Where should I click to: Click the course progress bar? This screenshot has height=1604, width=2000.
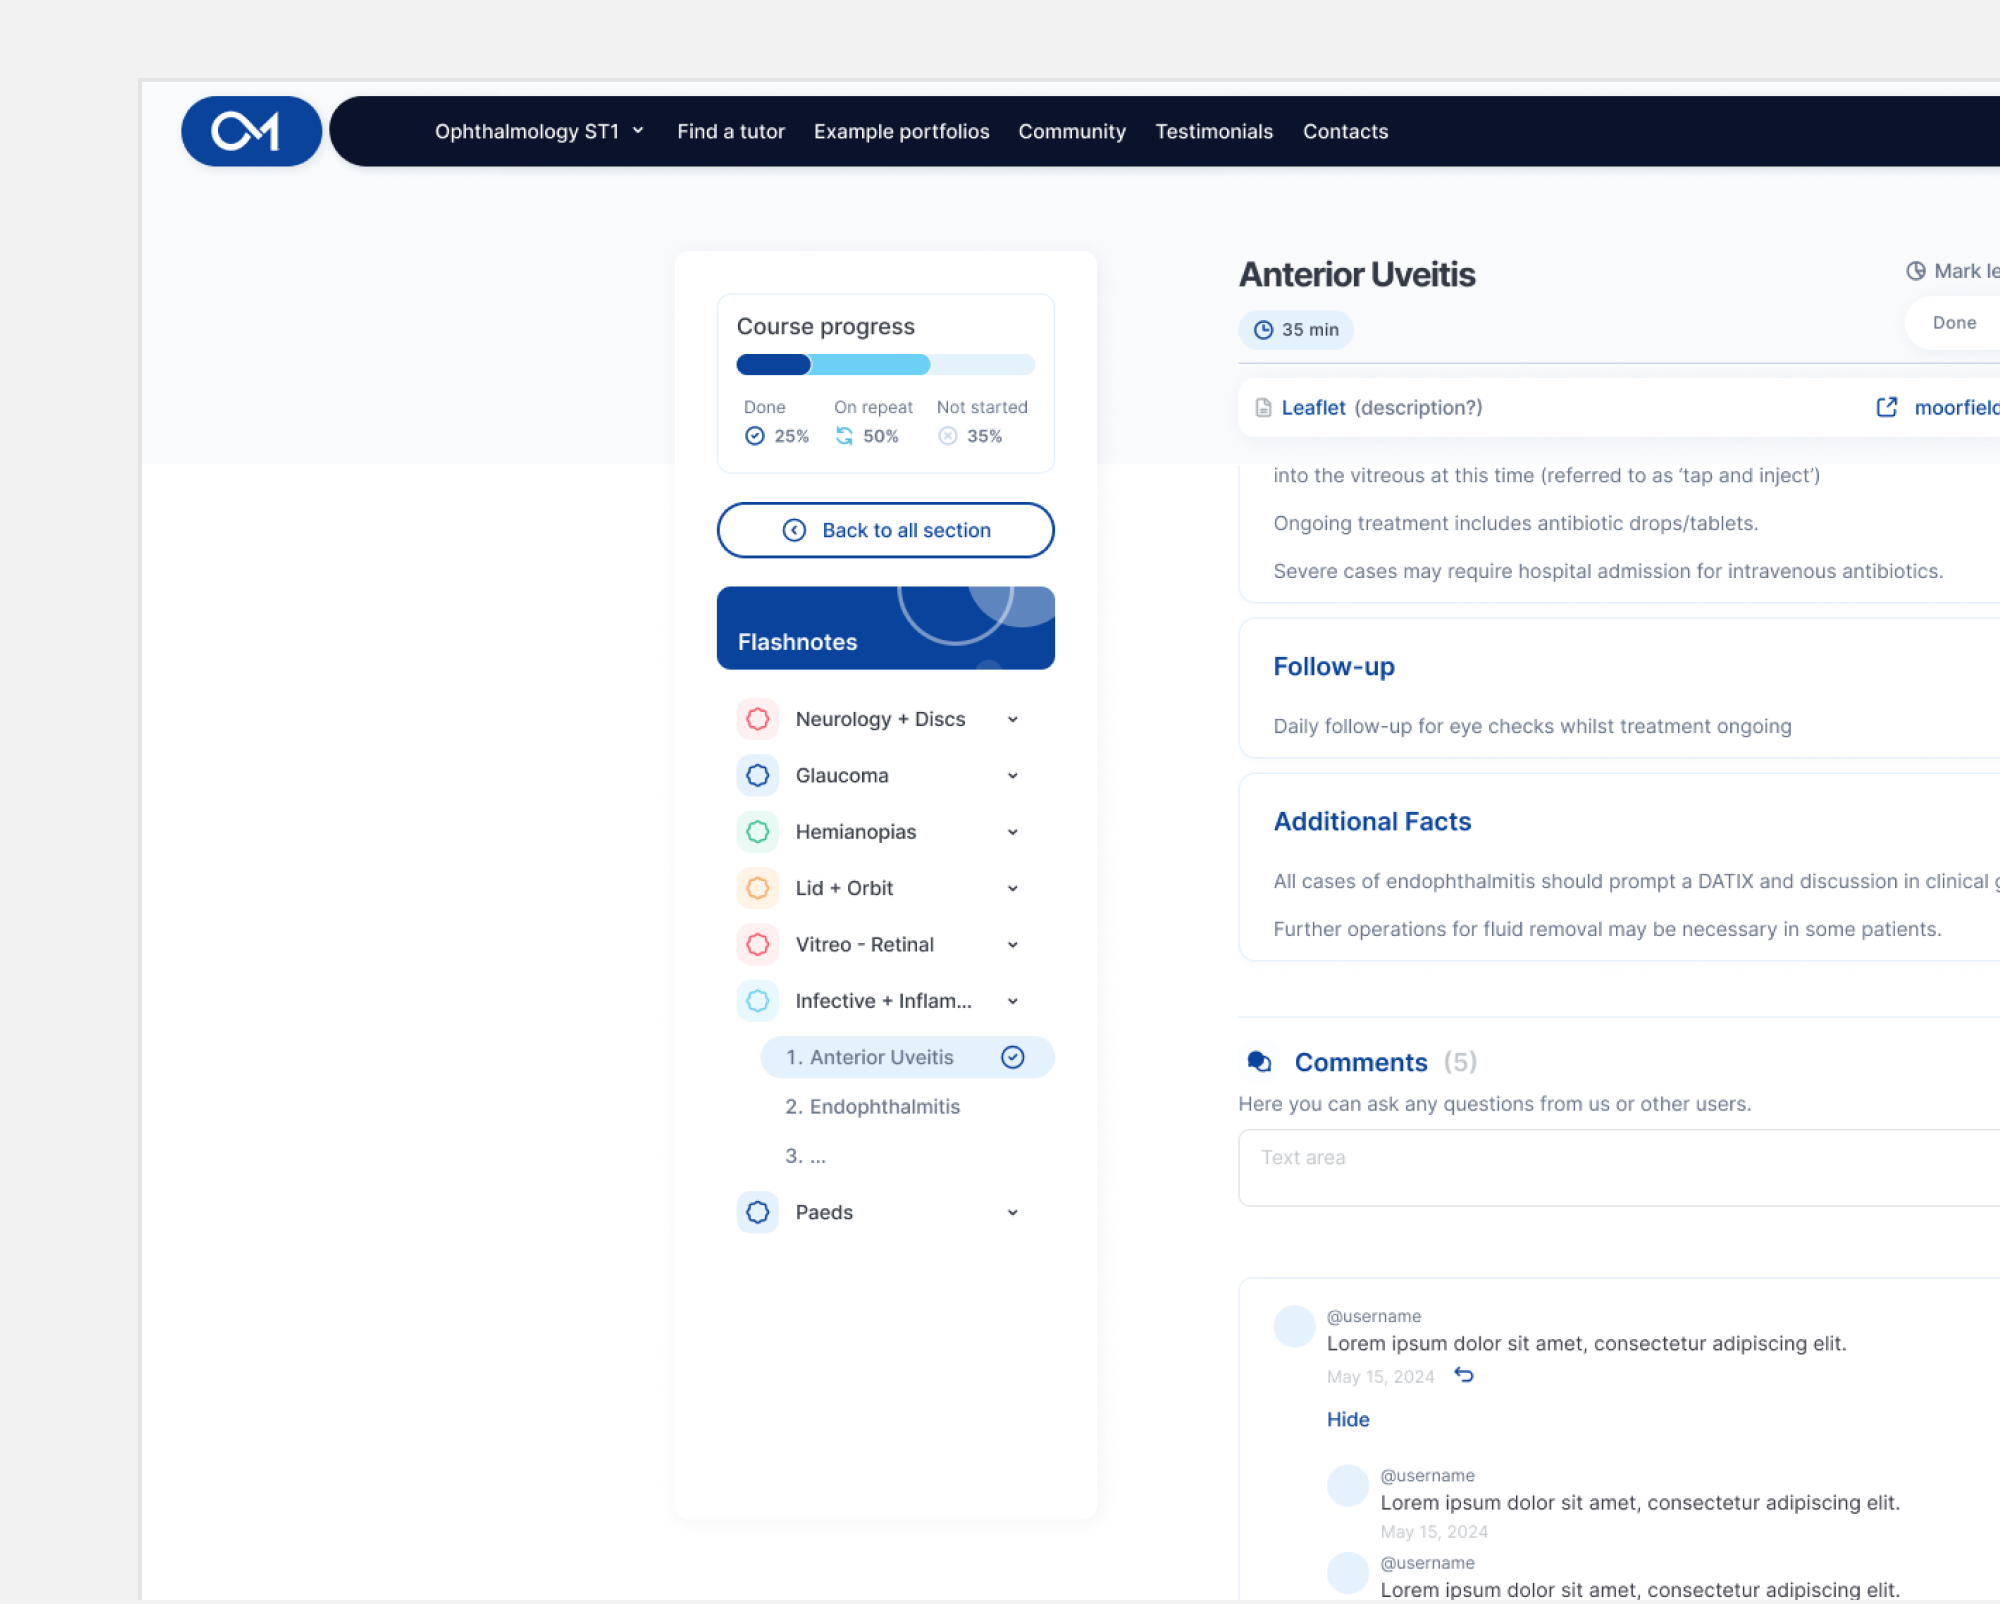coord(885,365)
